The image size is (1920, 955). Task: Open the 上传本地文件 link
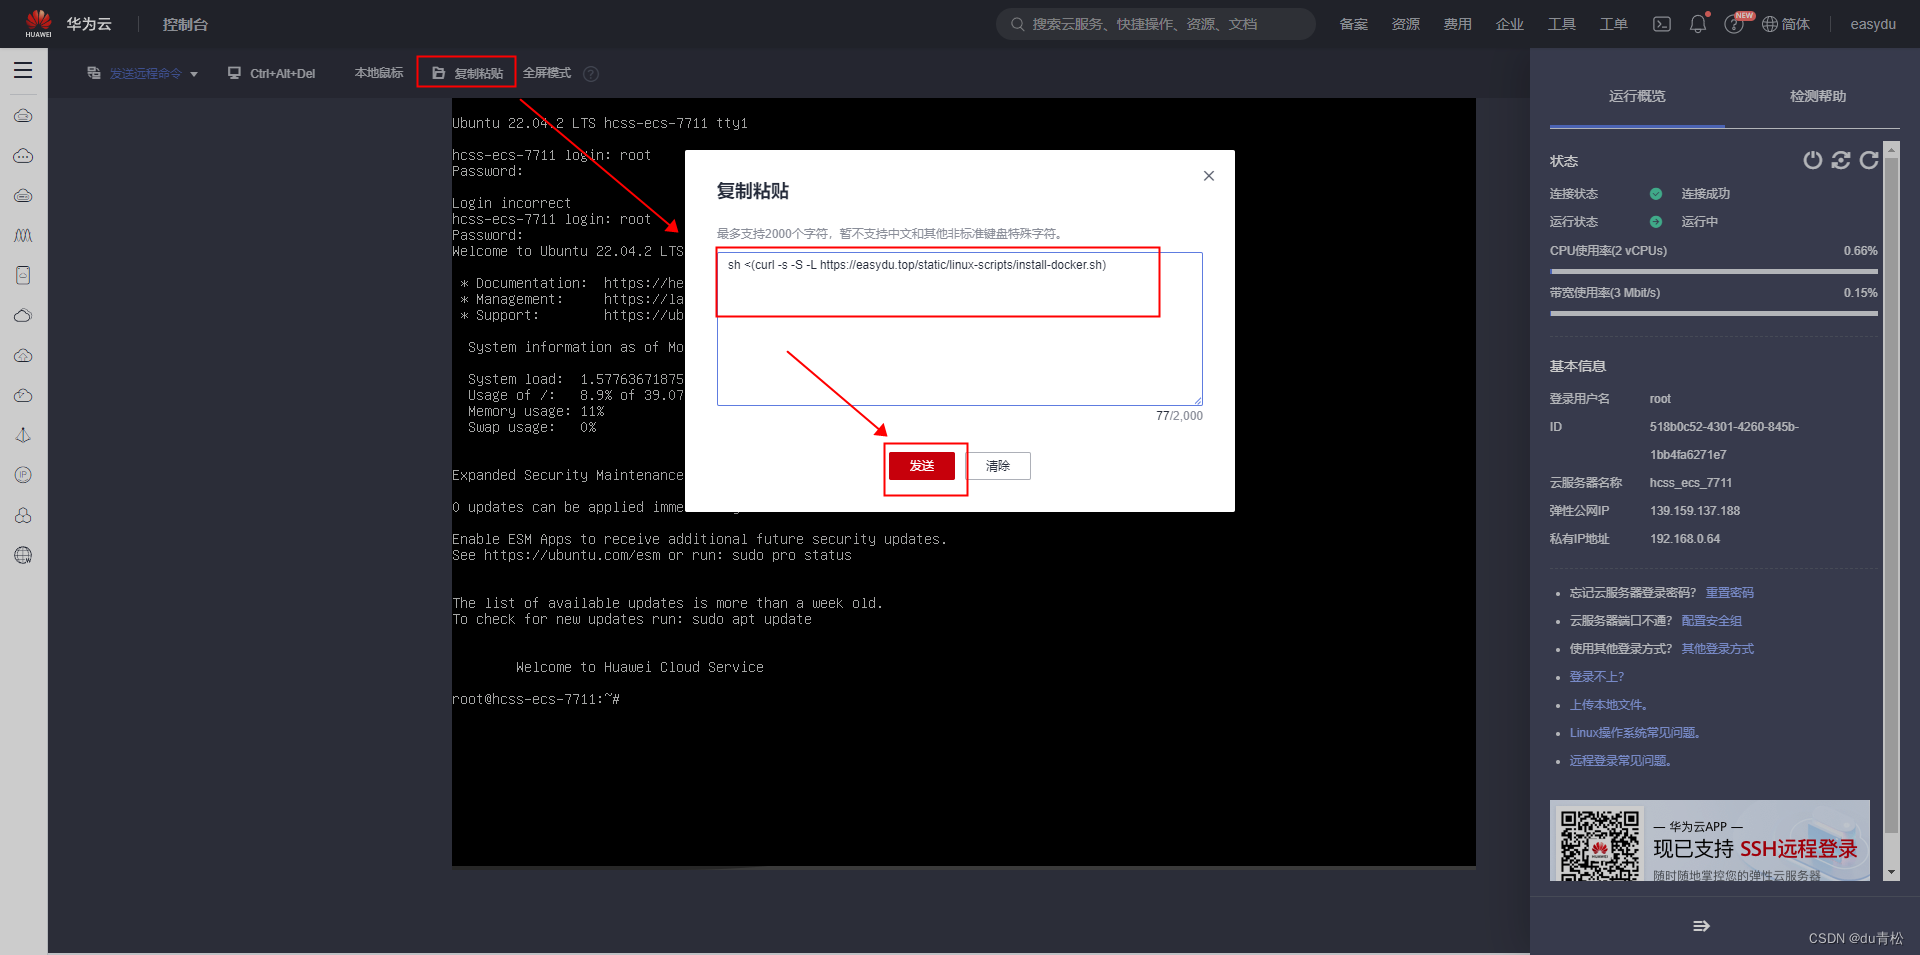pyautogui.click(x=1608, y=705)
